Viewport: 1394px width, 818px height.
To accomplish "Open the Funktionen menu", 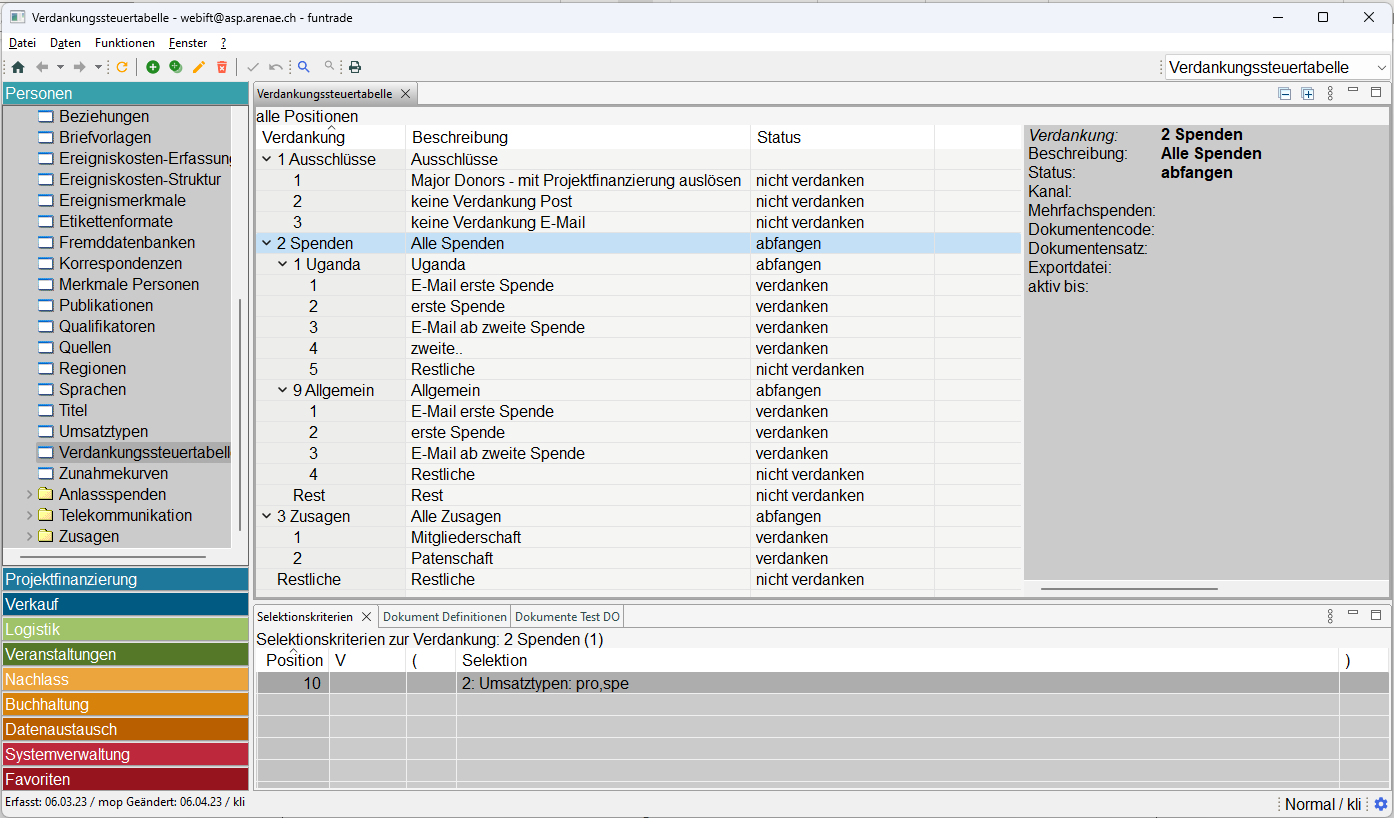I will [x=125, y=43].
